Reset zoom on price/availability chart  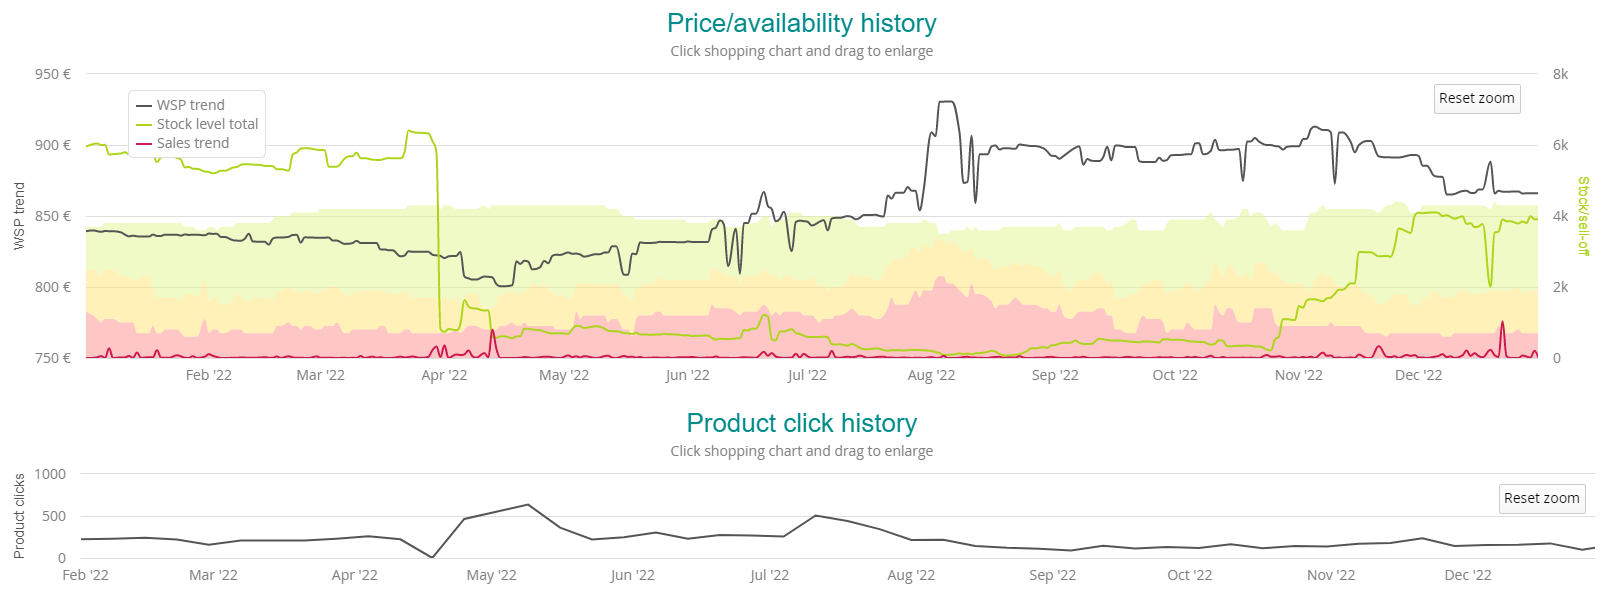(1476, 98)
